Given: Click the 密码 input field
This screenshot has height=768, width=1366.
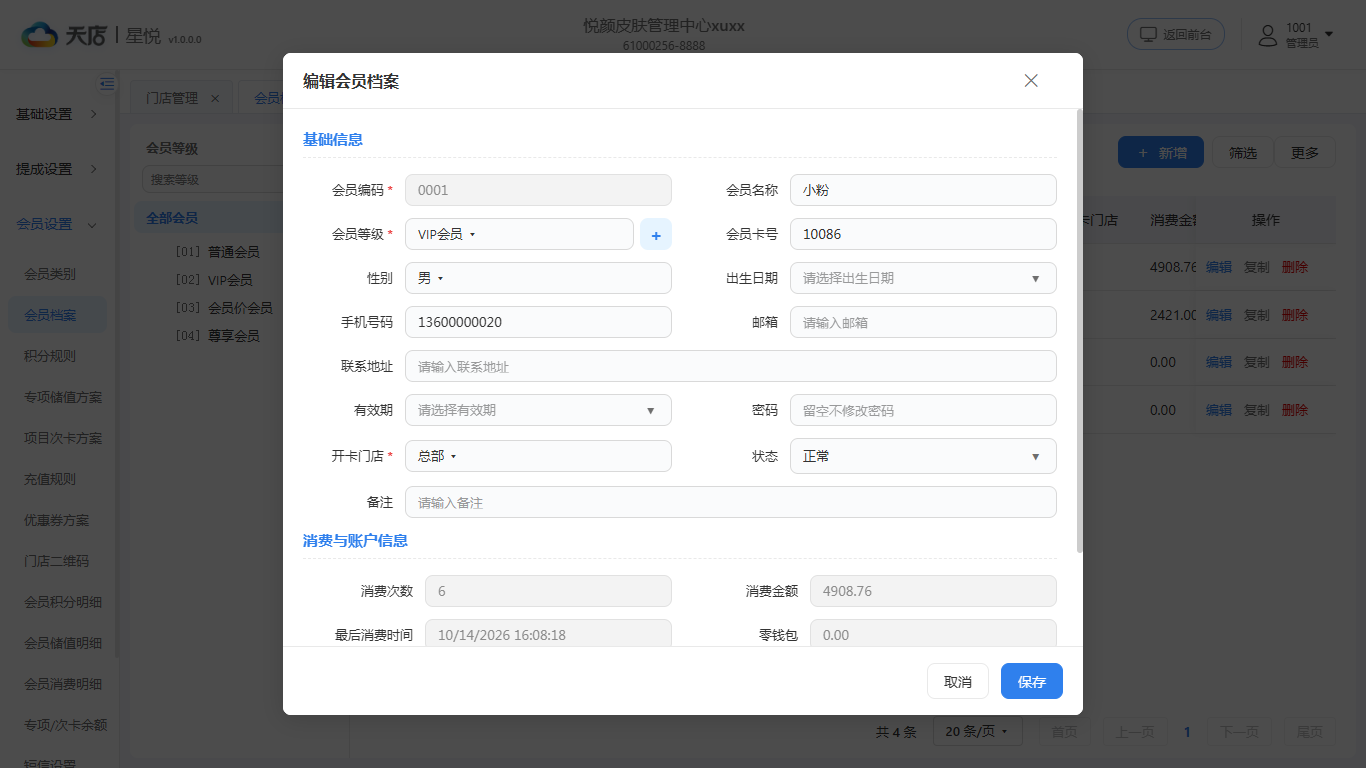Looking at the screenshot, I should tap(923, 410).
